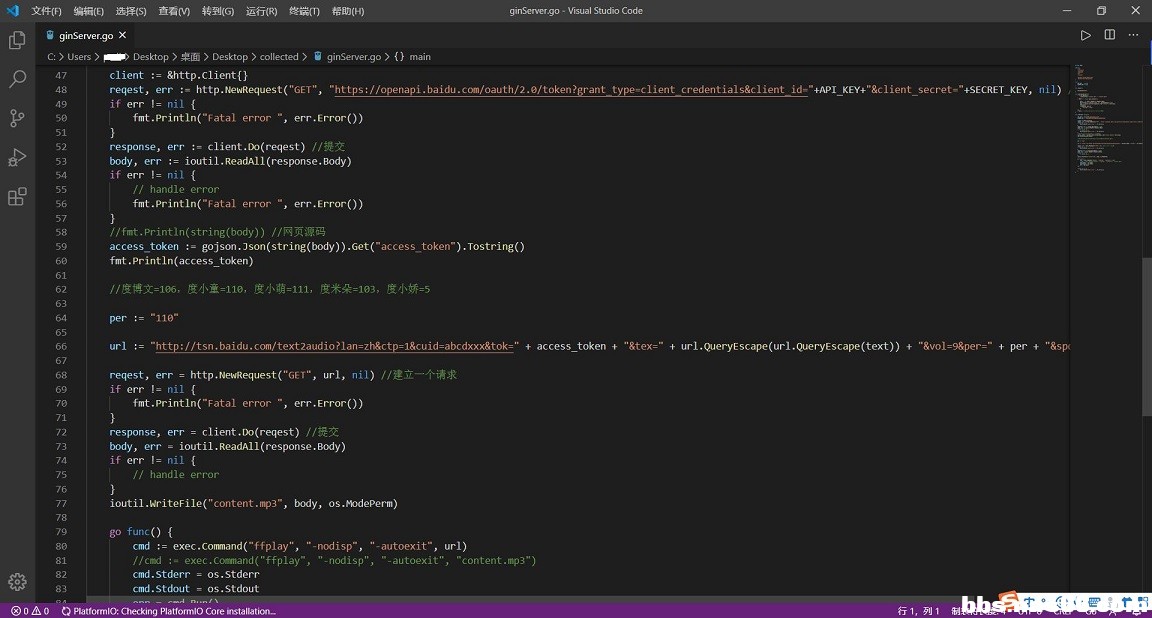Open the Run and Debug view
1152x618 pixels.
pyautogui.click(x=17, y=157)
